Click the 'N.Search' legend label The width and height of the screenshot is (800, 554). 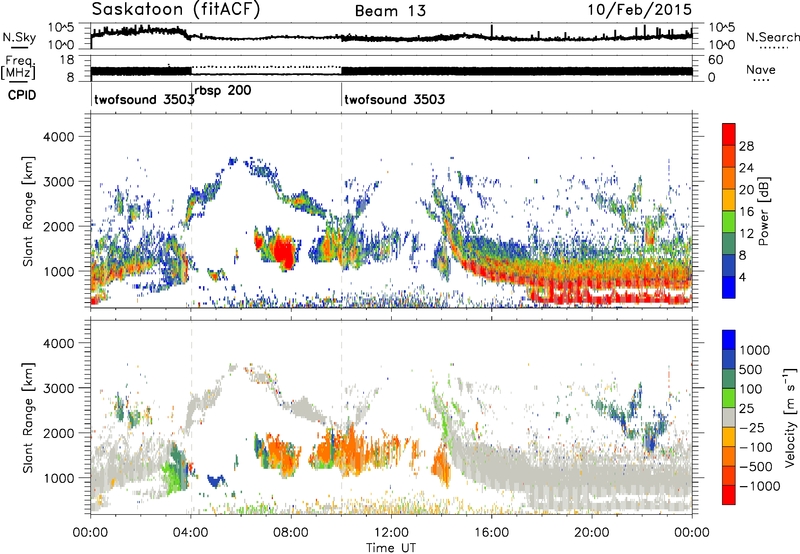772,37
